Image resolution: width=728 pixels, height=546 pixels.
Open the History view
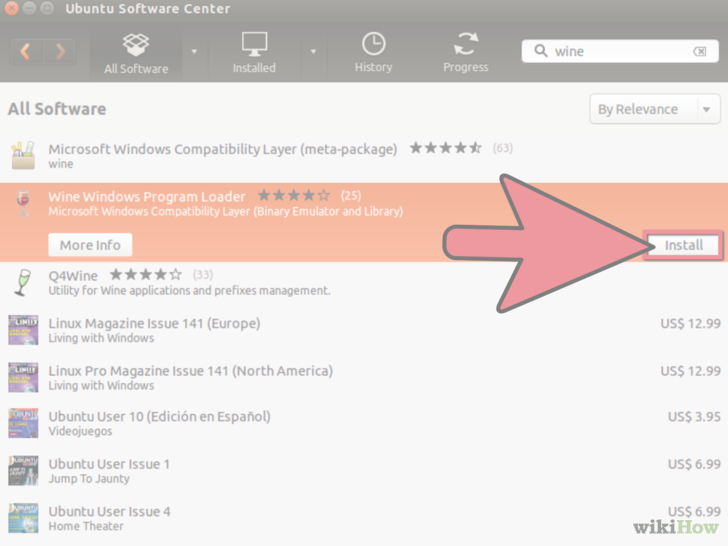click(x=373, y=53)
